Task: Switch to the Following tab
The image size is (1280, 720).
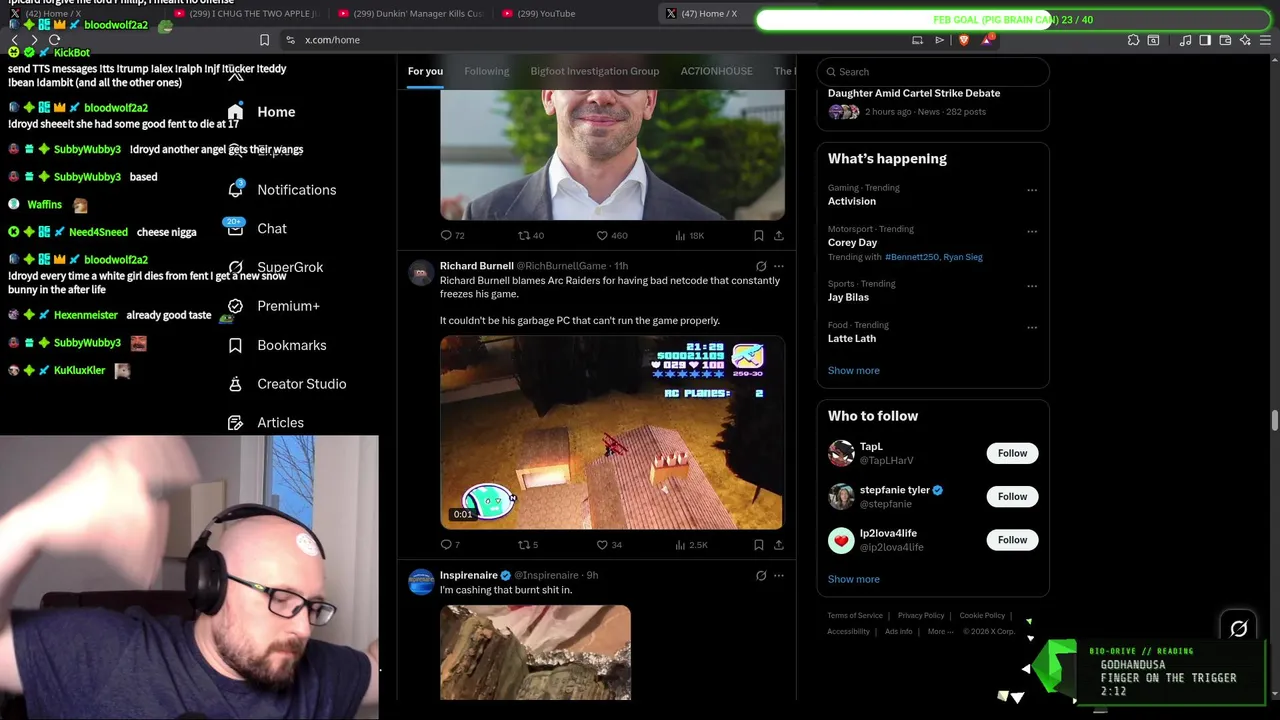Action: click(487, 72)
